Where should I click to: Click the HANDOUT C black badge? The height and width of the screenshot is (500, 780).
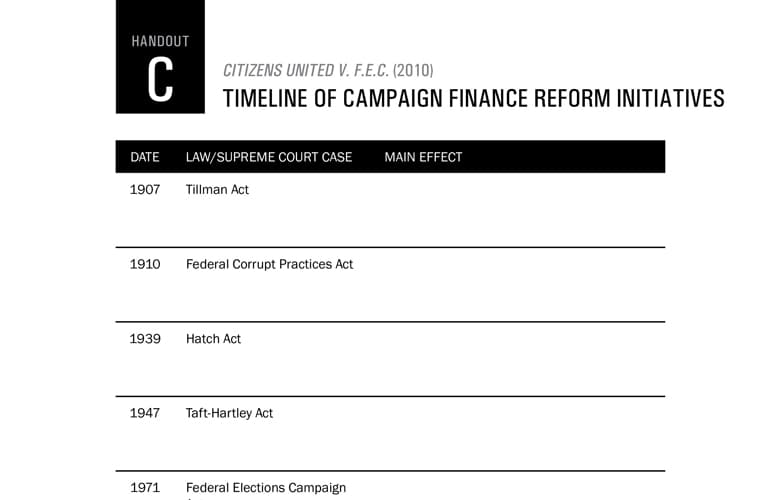click(160, 56)
